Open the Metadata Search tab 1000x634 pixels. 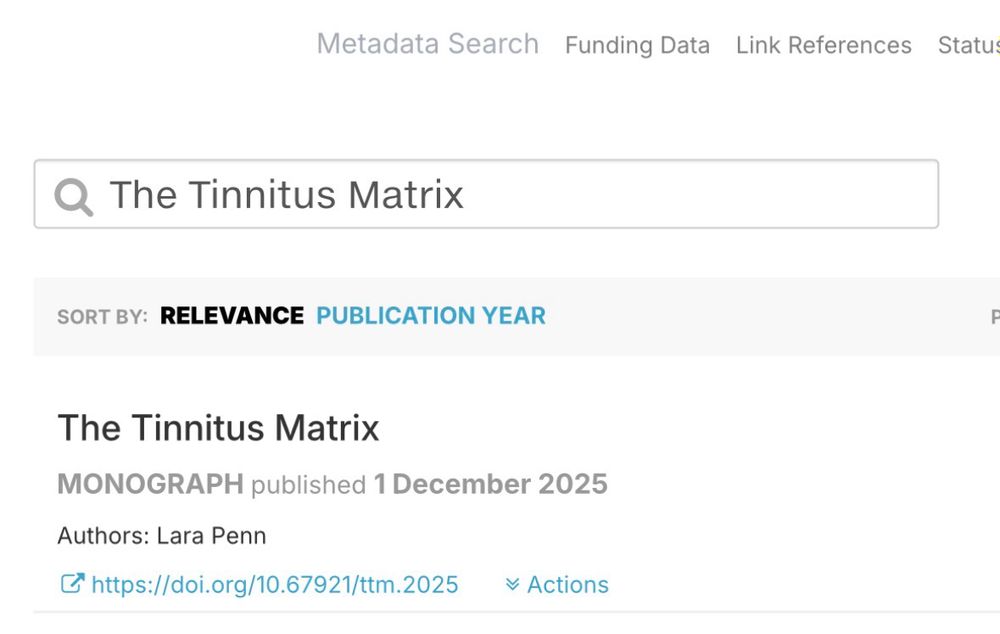pyautogui.click(x=428, y=44)
